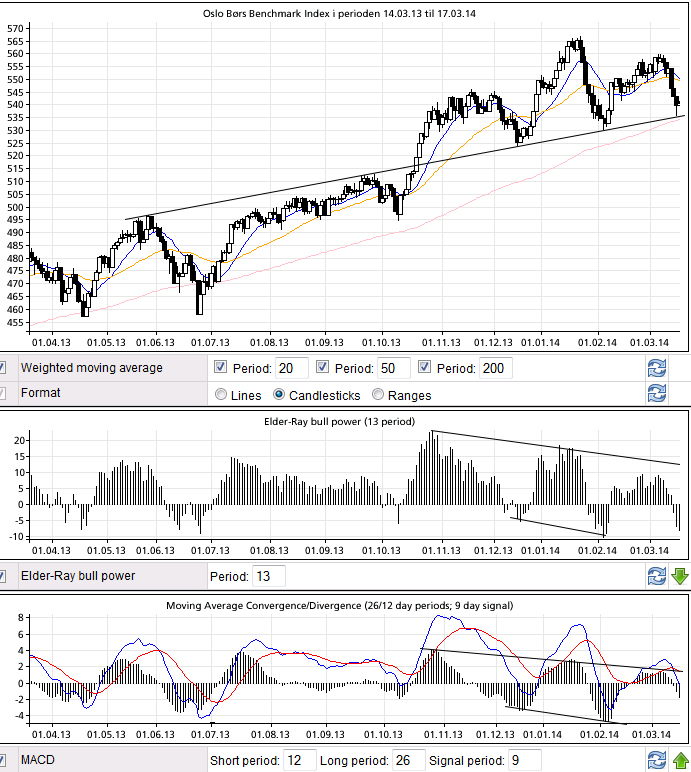Image resolution: width=691 pixels, height=772 pixels.
Task: Toggle the Elder-Ray bull power row checkbox
Action: (3, 576)
